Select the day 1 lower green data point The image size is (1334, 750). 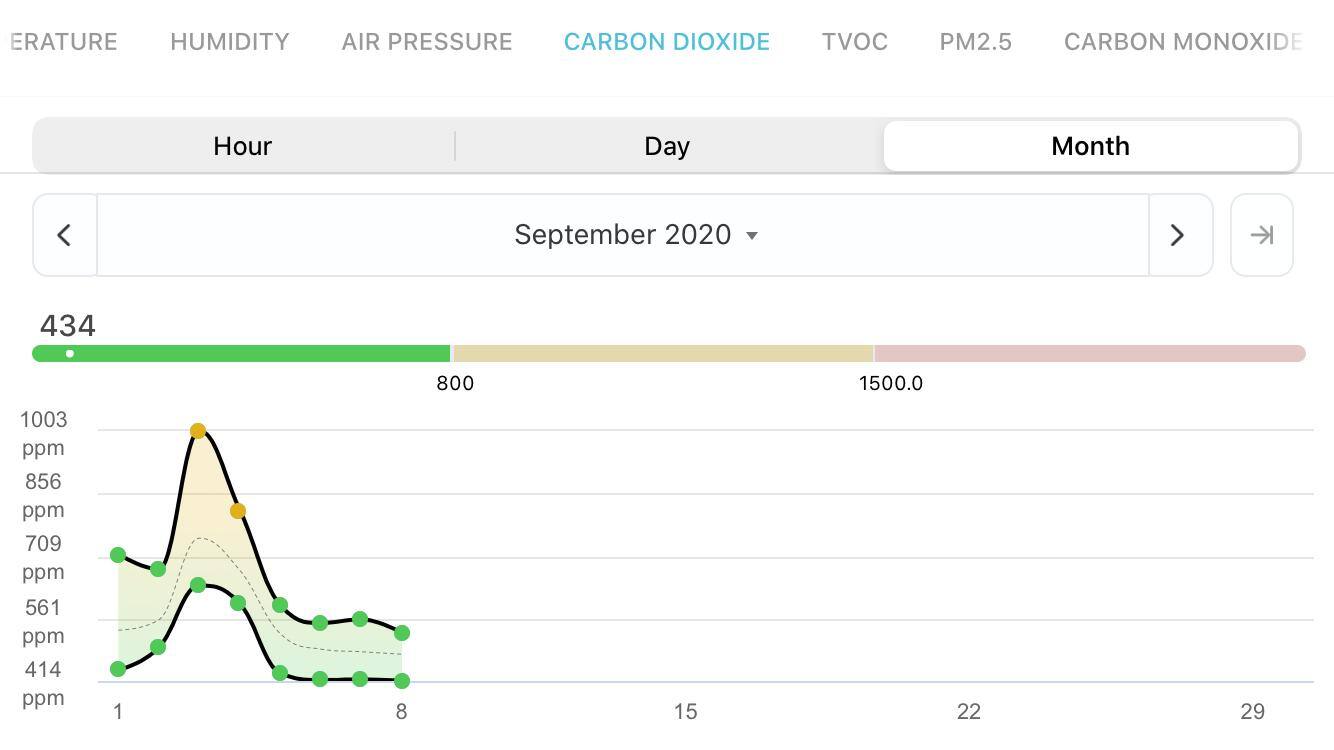point(118,669)
